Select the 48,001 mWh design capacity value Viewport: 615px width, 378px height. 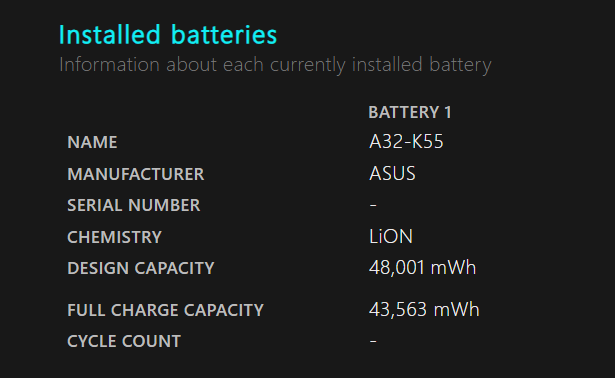[x=422, y=268]
